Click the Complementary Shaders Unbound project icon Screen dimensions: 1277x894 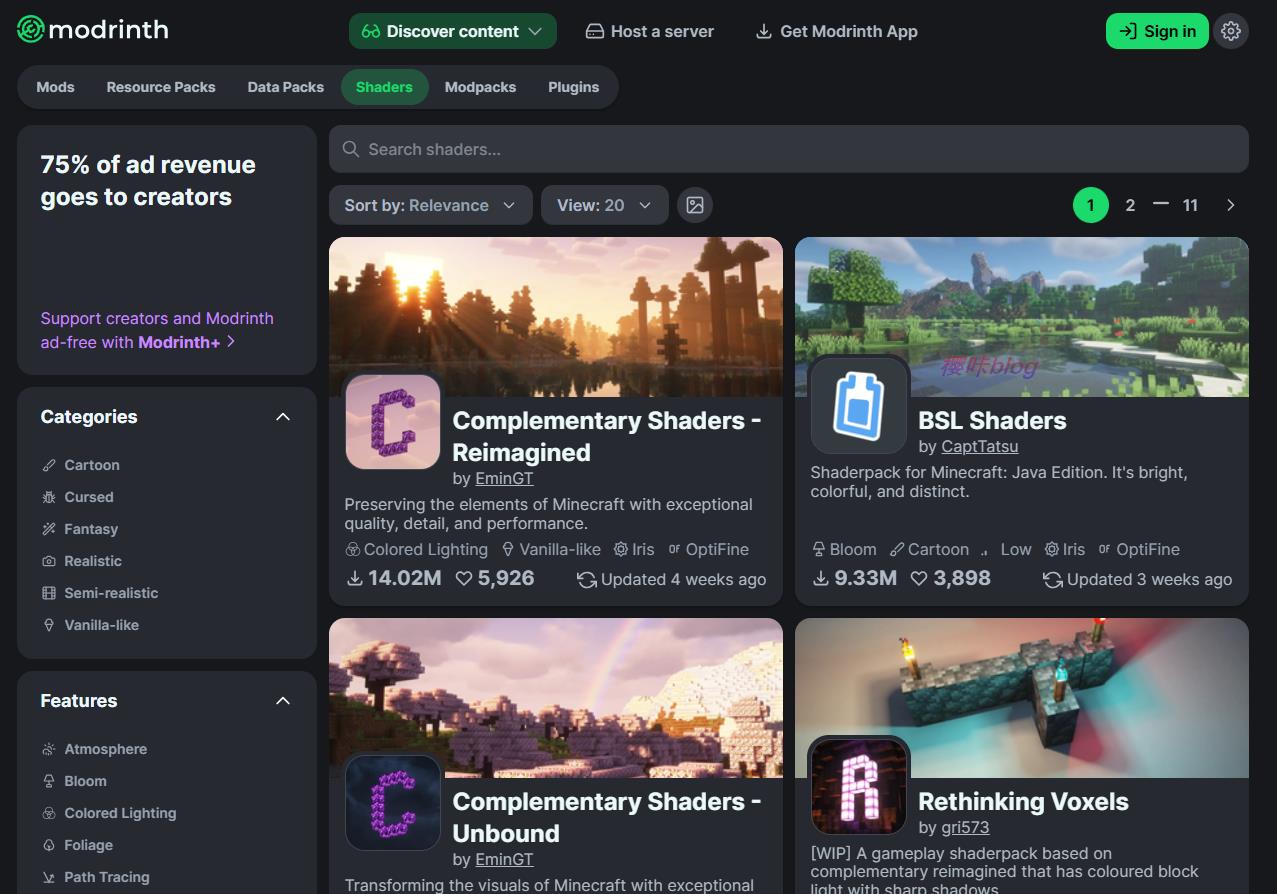(x=393, y=803)
